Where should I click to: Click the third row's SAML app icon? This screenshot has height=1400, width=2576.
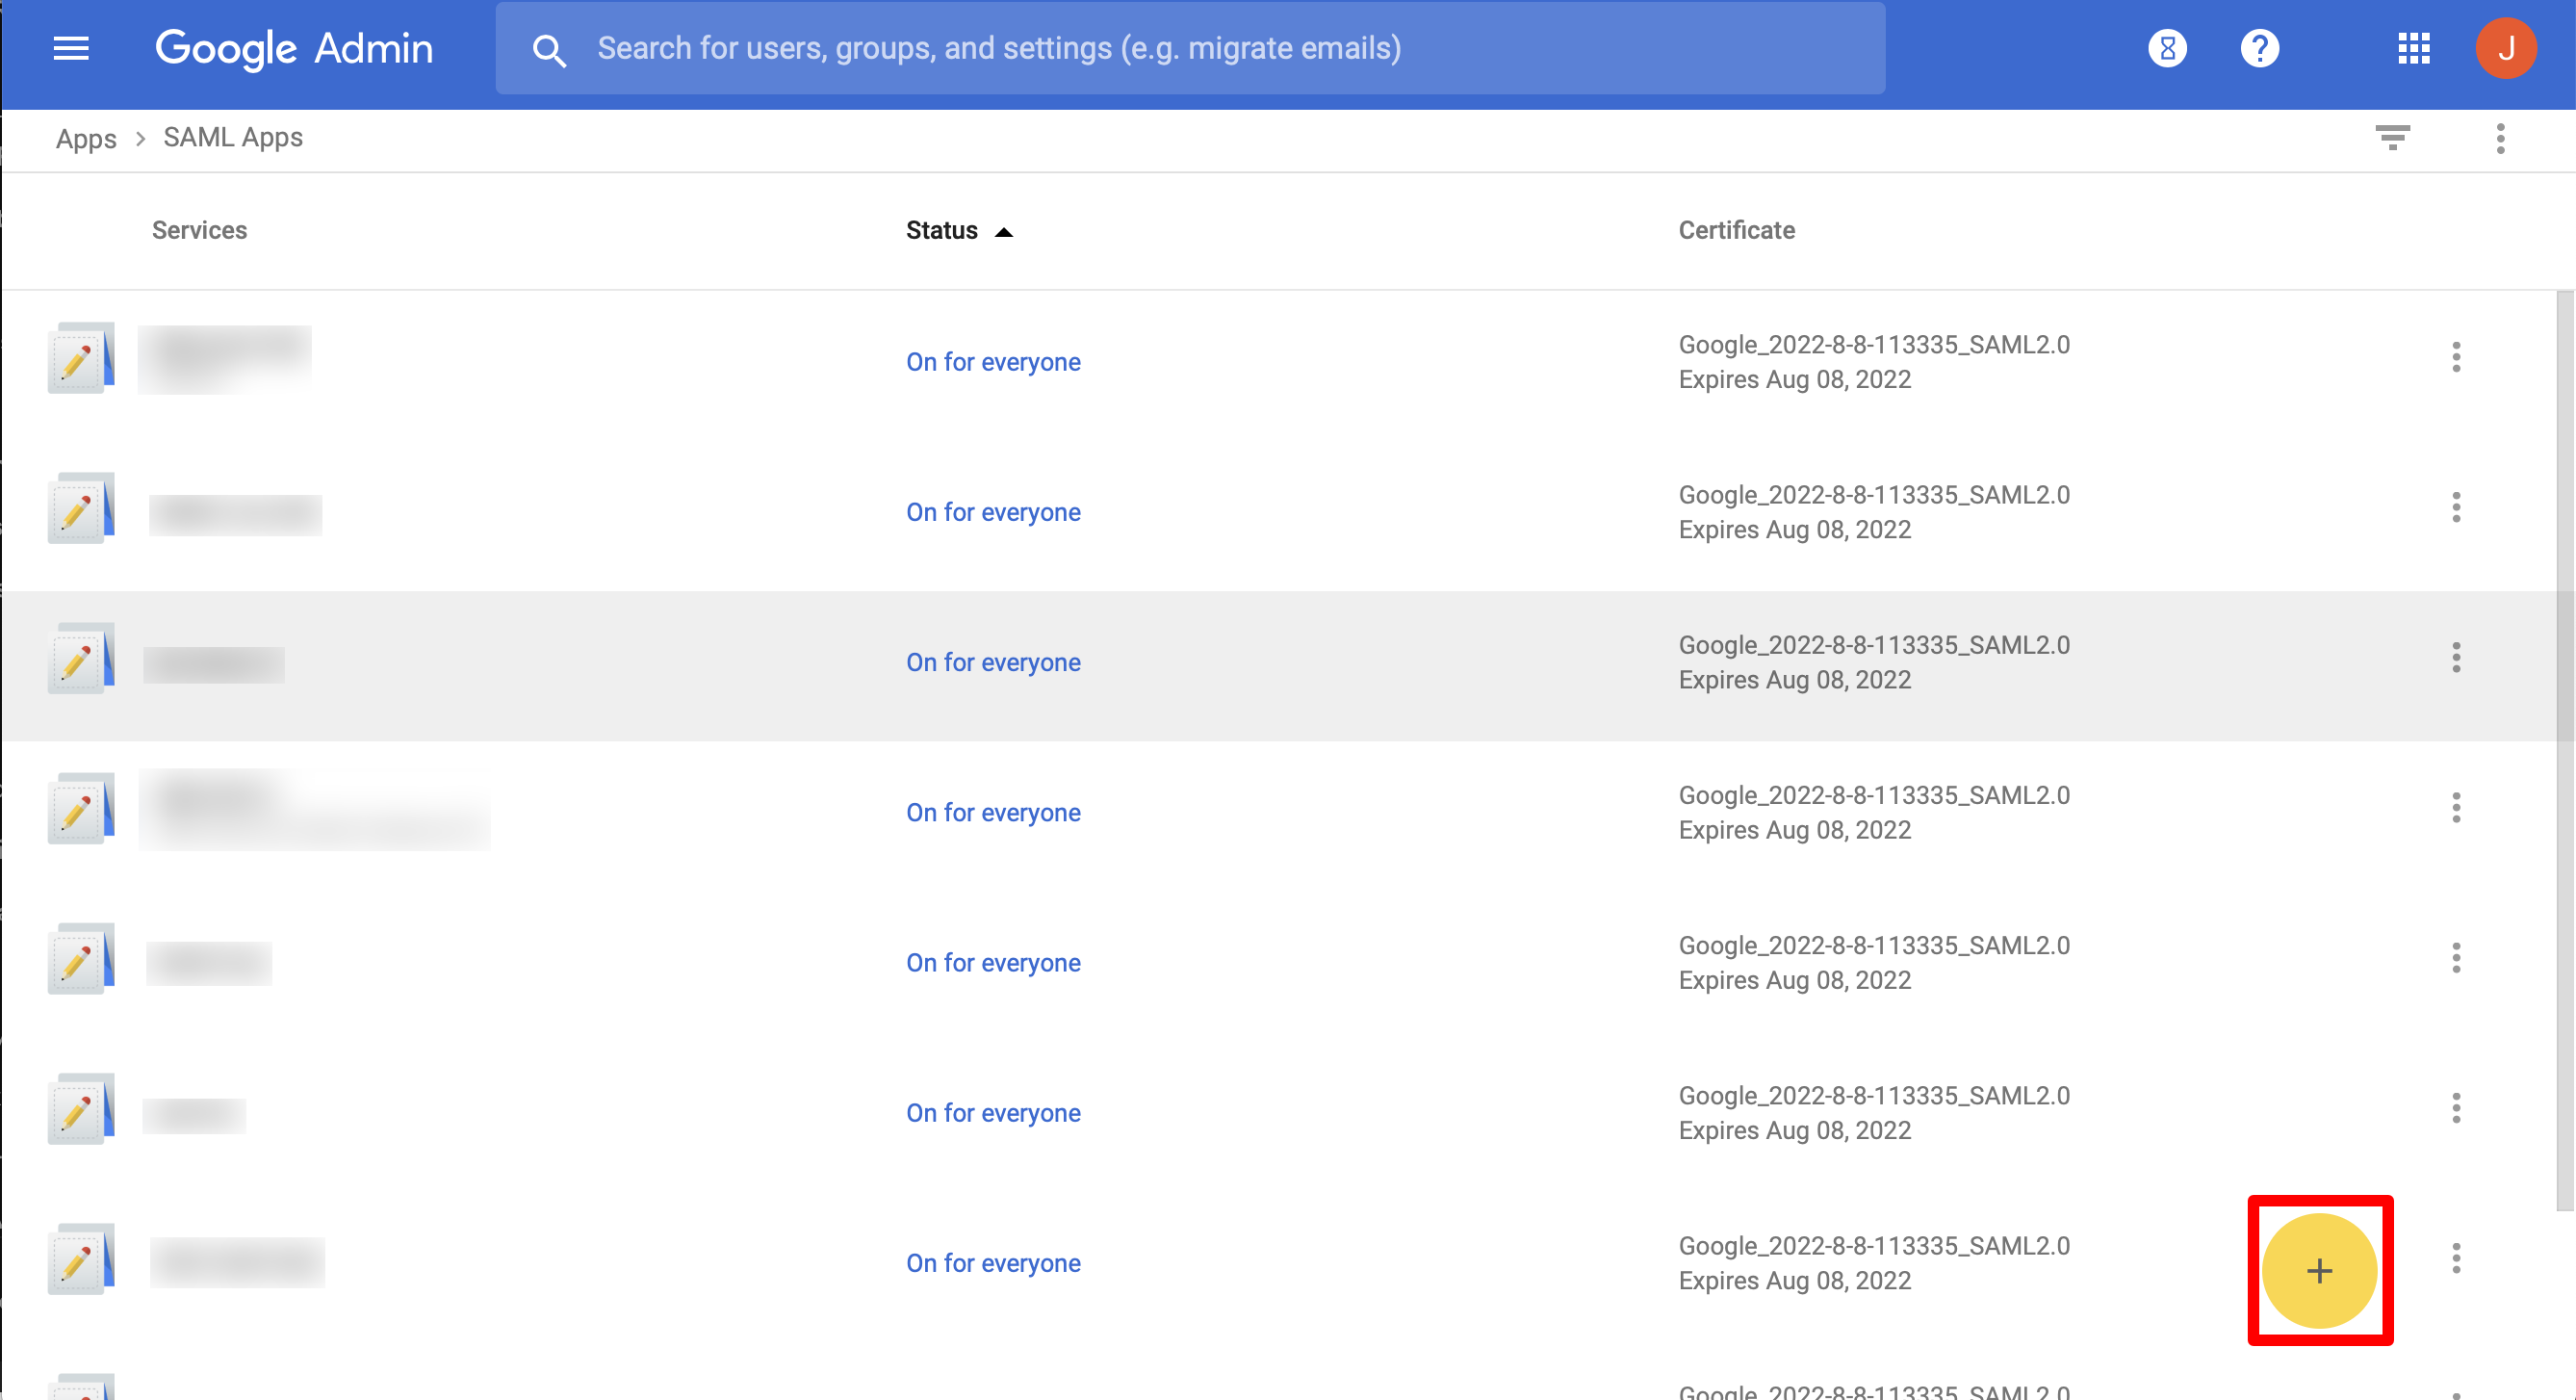tap(81, 658)
